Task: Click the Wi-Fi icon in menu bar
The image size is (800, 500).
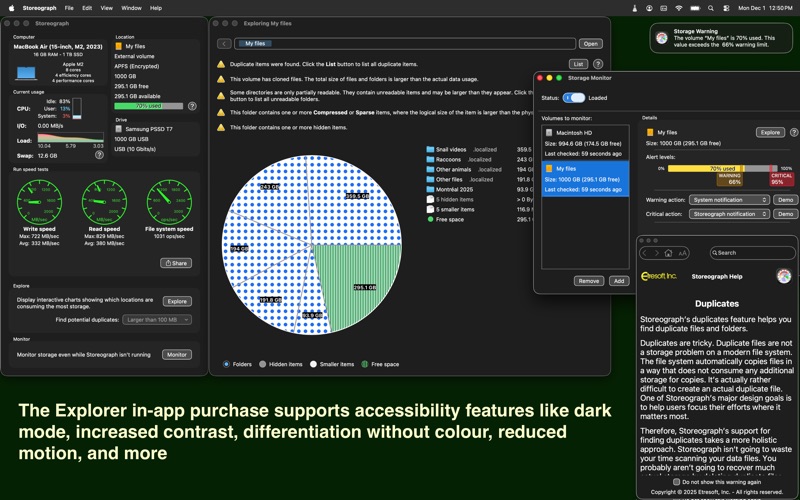Action: (679, 8)
